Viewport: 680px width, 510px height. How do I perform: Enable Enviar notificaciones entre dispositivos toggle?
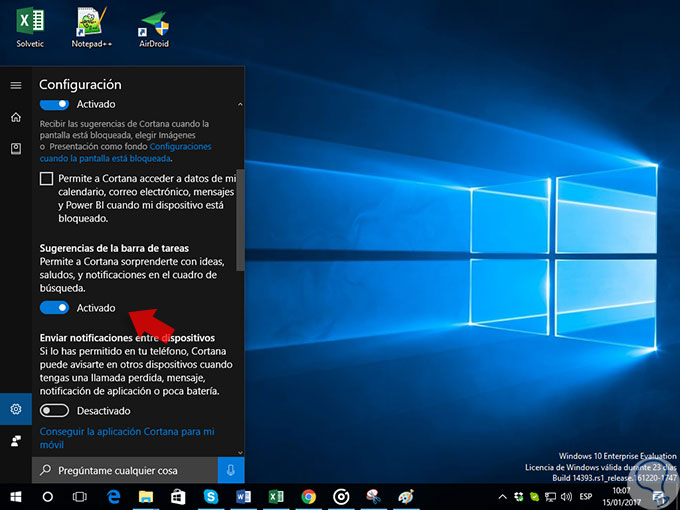pos(54,411)
